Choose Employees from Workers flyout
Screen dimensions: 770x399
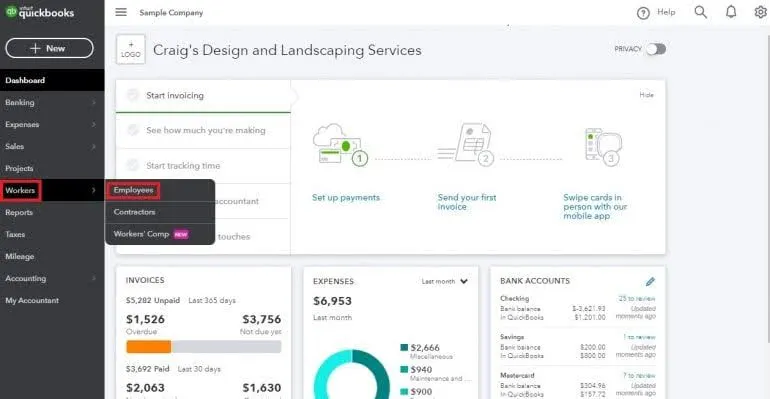(134, 190)
